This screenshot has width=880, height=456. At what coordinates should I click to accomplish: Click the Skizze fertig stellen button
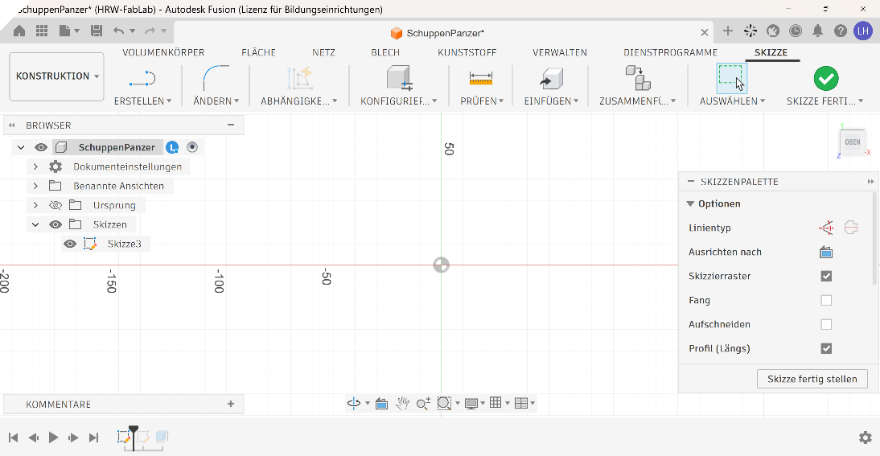click(x=812, y=379)
